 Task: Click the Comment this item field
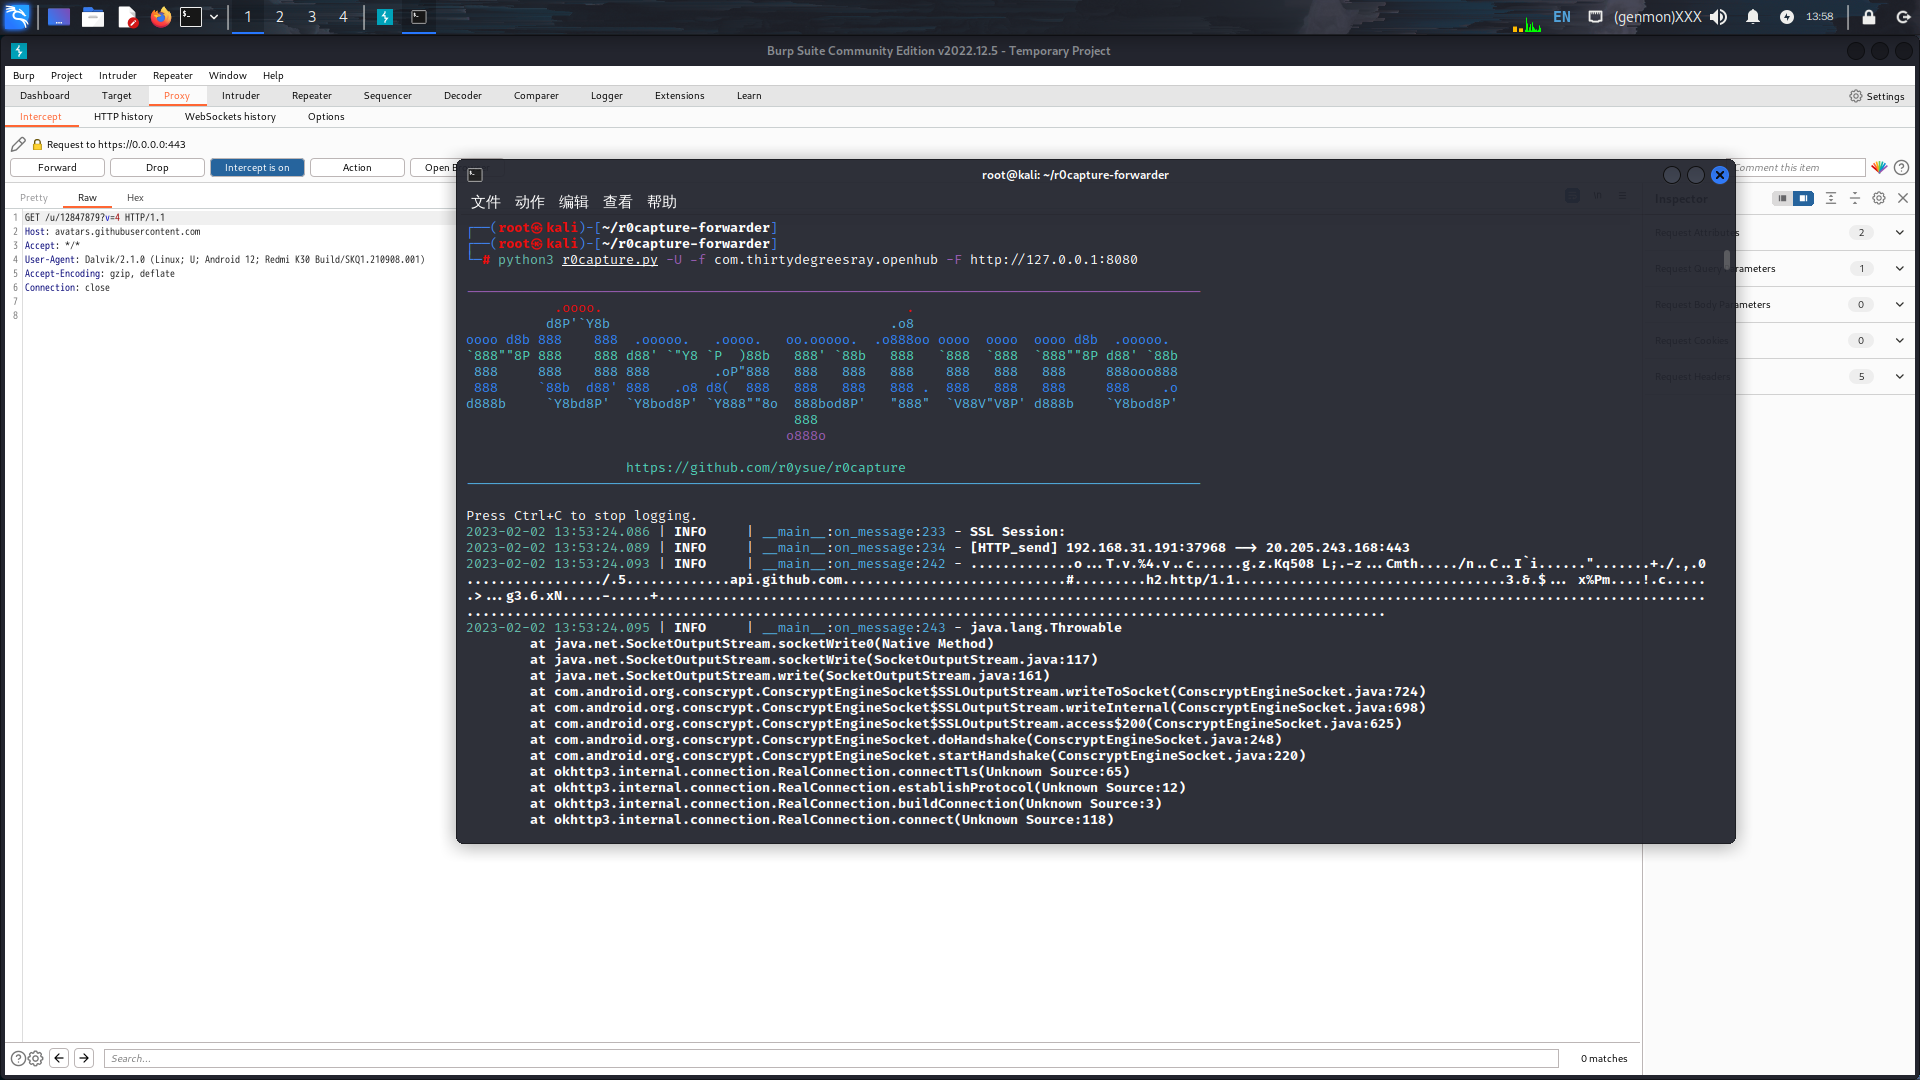[x=1799, y=168]
